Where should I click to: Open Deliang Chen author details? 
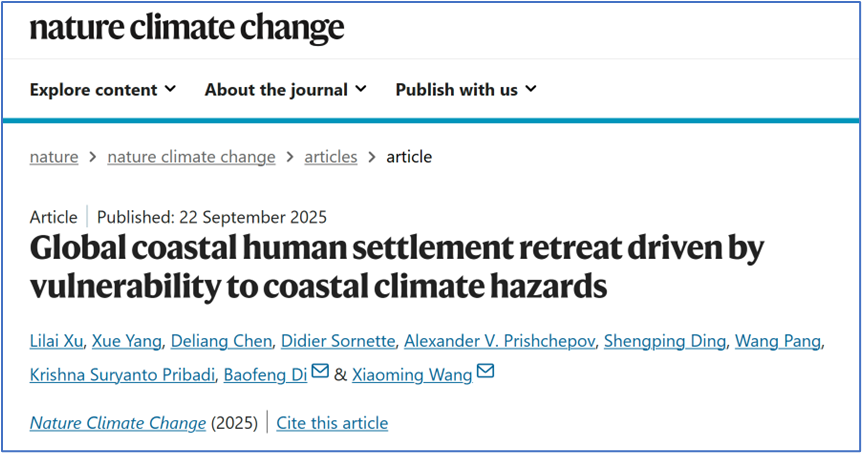[219, 342]
